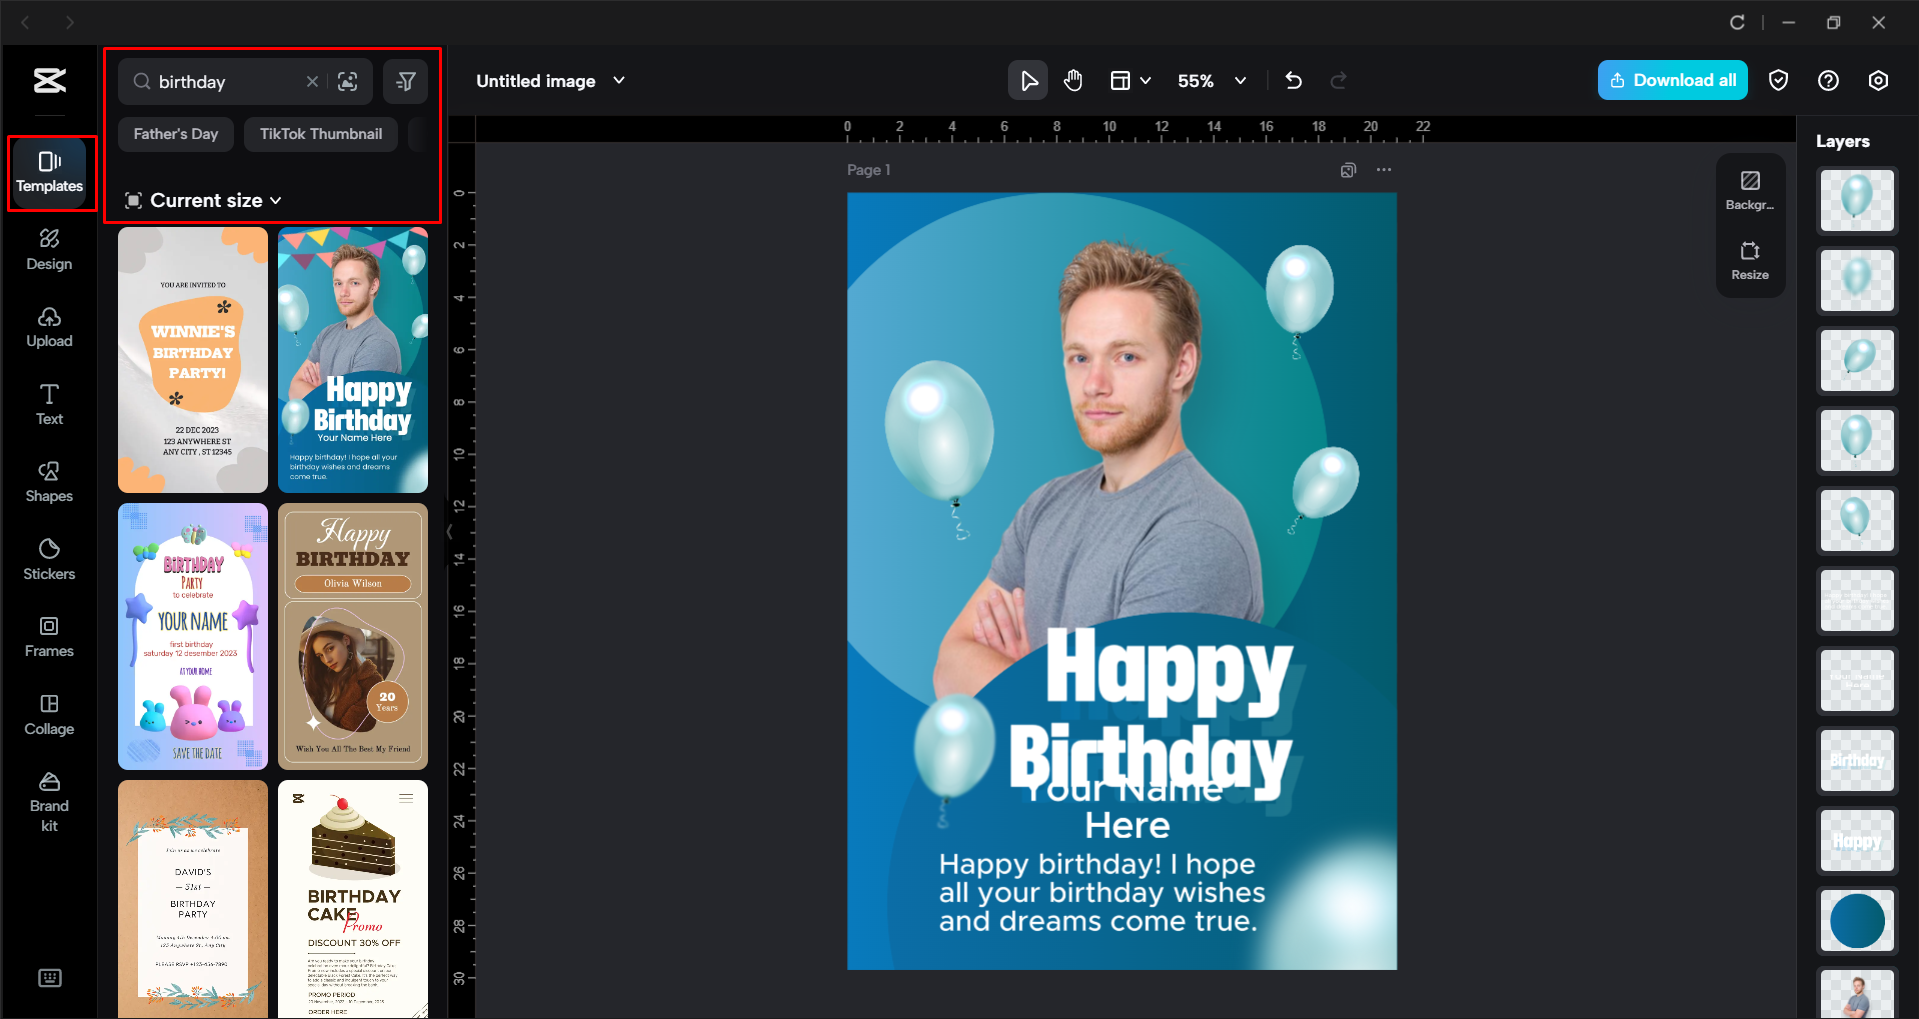Switch to the Design tab
Viewport: 1919px width, 1019px height.
coord(49,250)
